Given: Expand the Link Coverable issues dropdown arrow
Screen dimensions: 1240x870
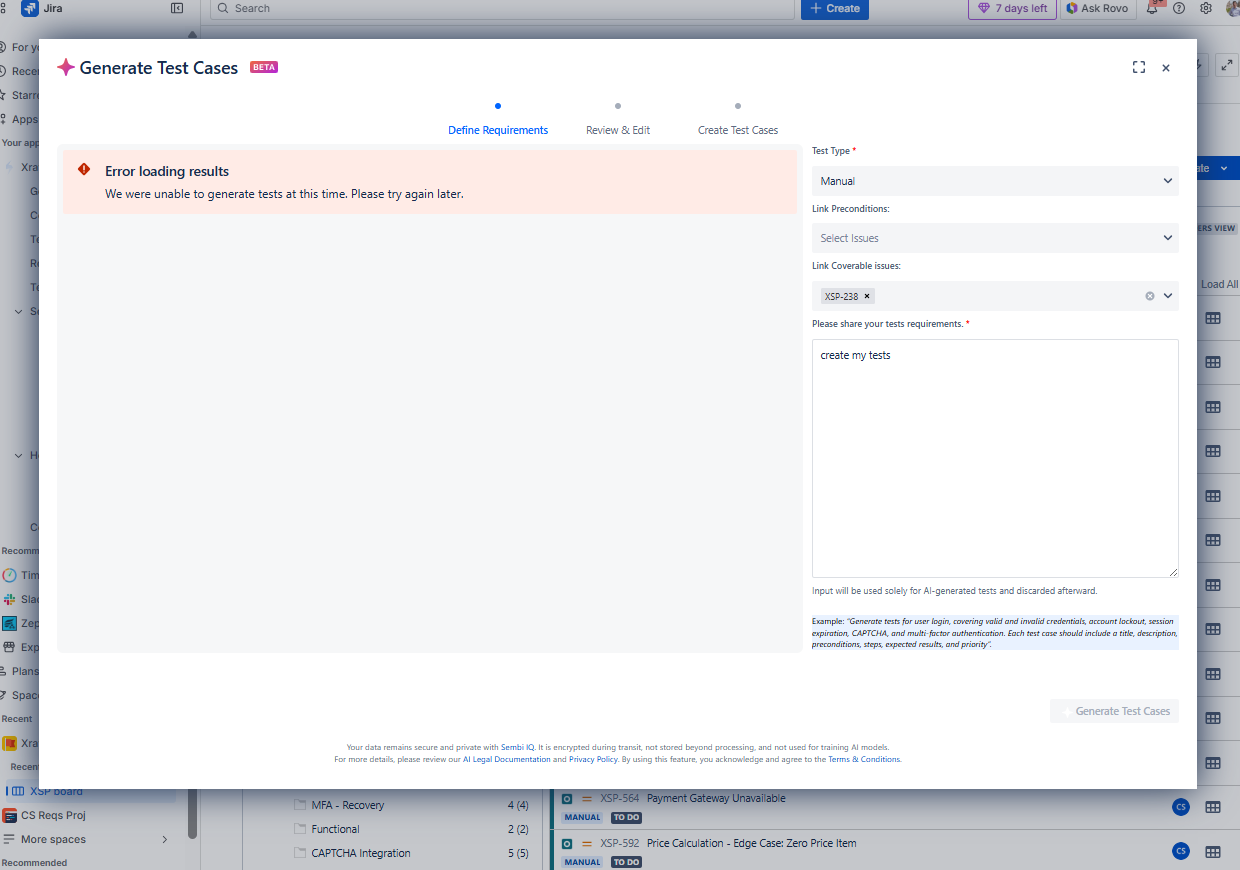Looking at the screenshot, I should coord(1168,296).
